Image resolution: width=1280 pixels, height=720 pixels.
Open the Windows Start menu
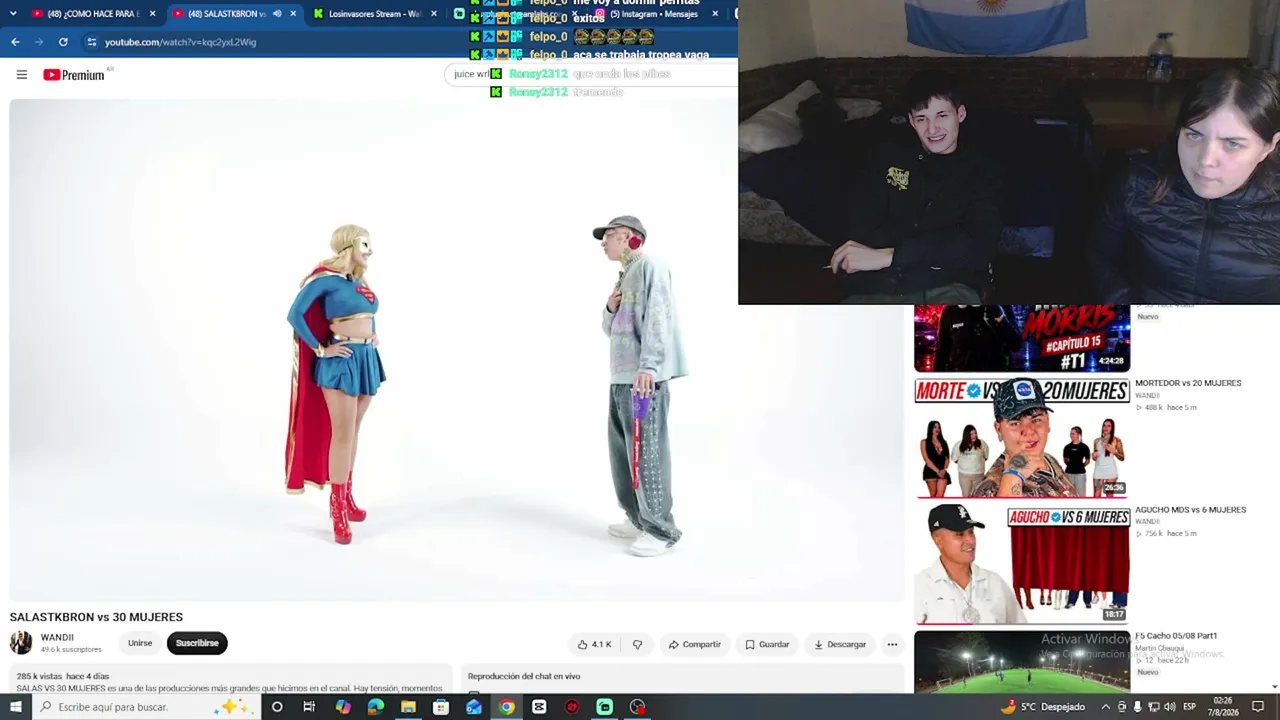click(x=15, y=707)
